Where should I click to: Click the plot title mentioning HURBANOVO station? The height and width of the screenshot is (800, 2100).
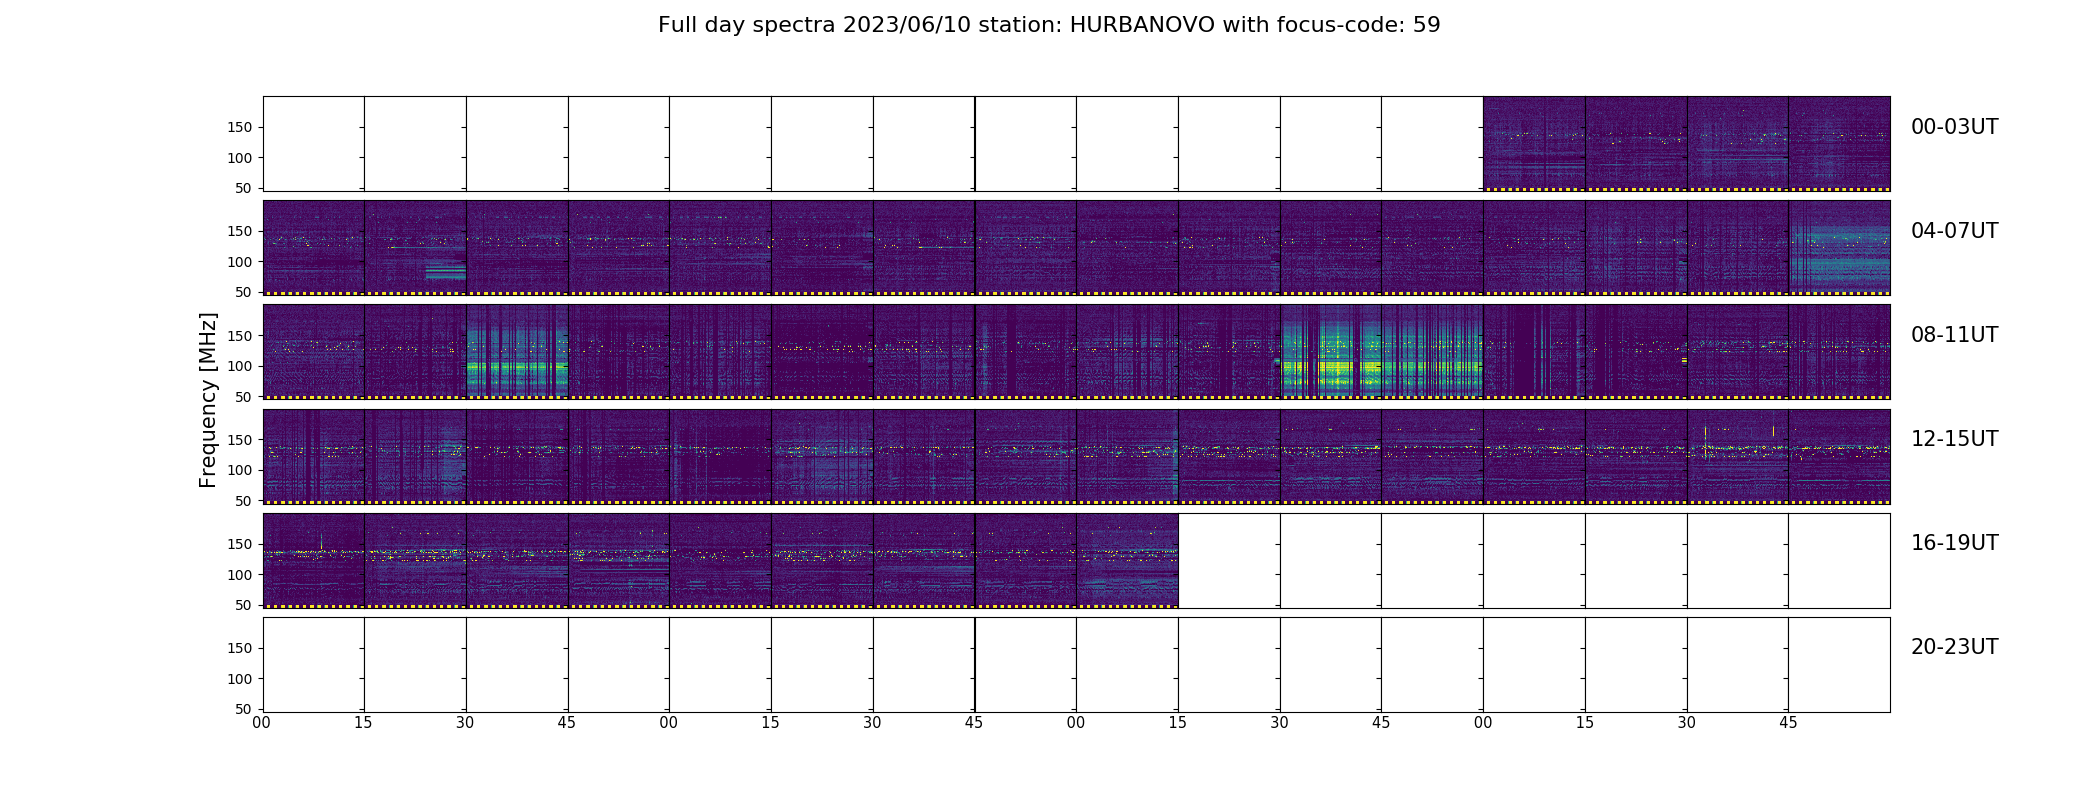(1049, 25)
